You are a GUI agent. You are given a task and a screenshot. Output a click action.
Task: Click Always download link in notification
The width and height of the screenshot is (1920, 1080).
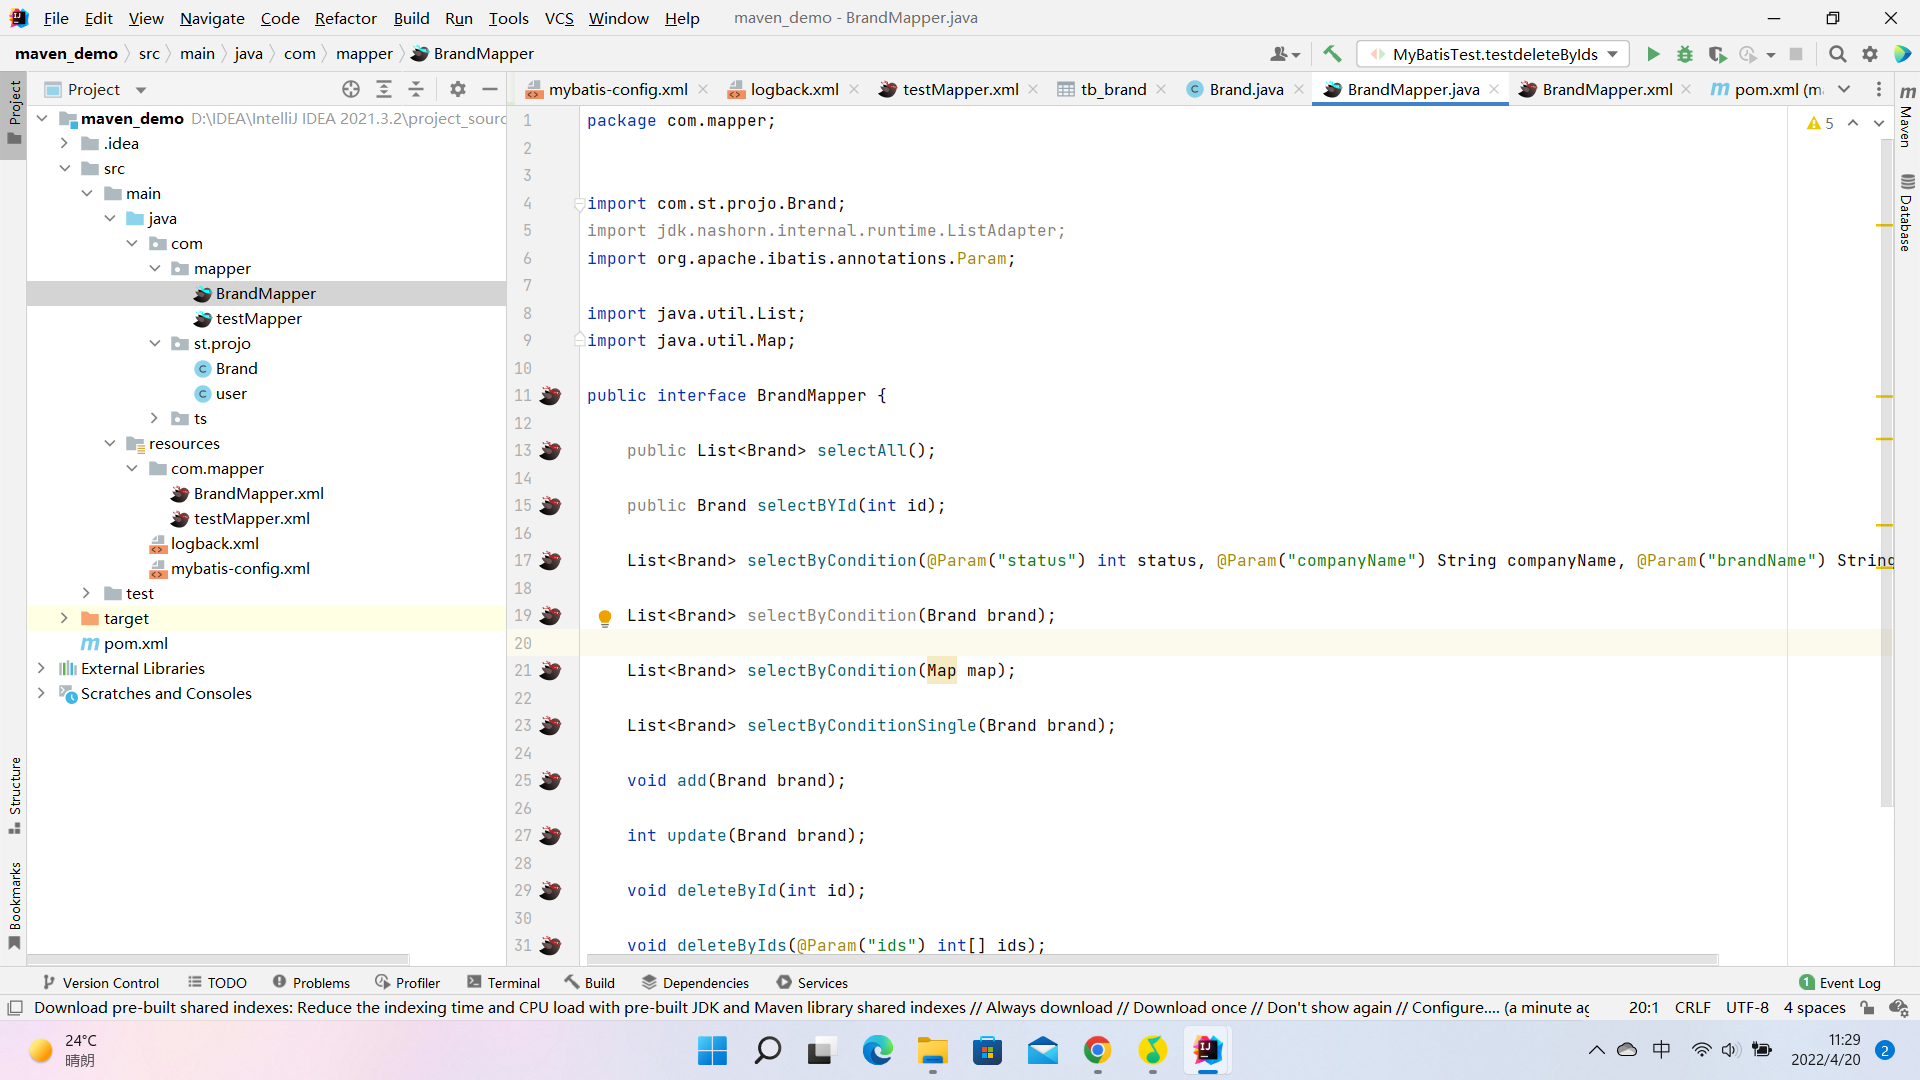click(1049, 1008)
